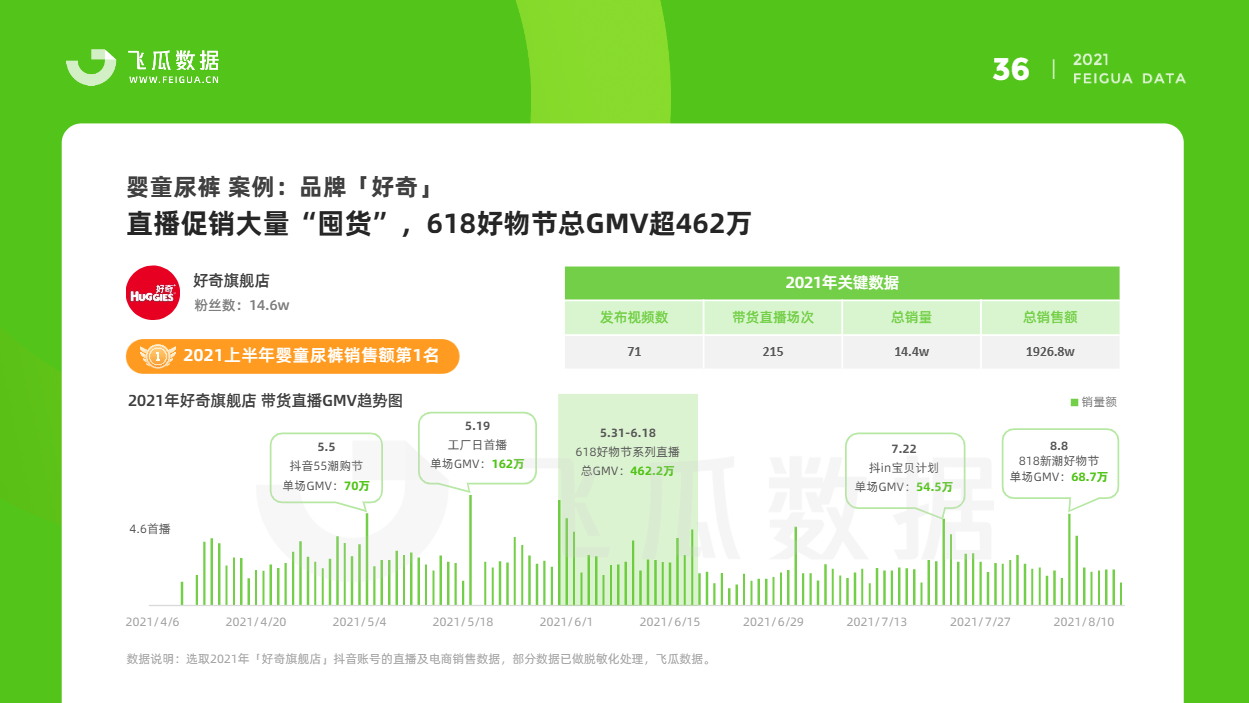Click the 2021年关键数据 table header
Image resolution: width=1249 pixels, height=703 pixels.
click(842, 283)
